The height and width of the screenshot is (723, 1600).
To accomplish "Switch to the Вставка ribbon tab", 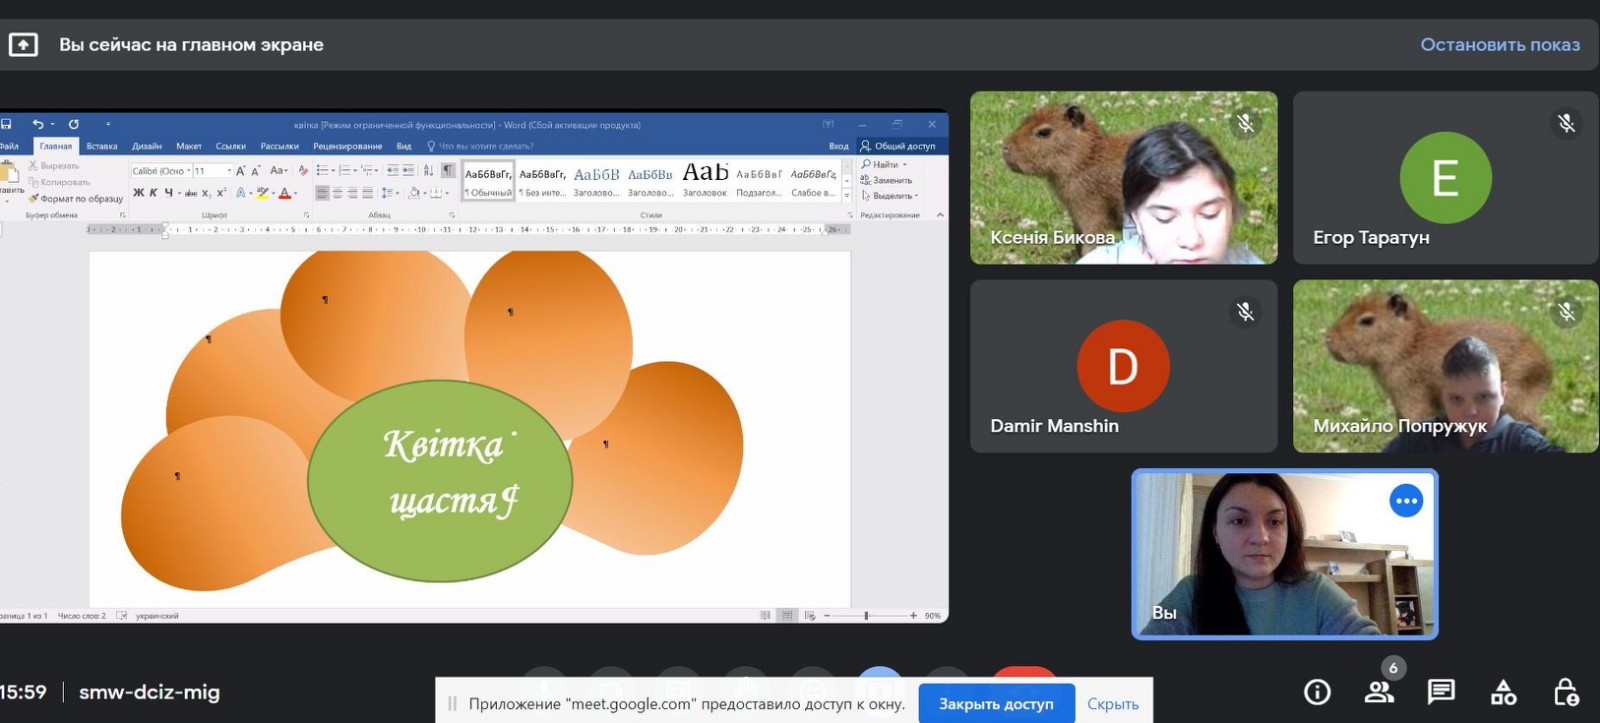I will pyautogui.click(x=102, y=146).
